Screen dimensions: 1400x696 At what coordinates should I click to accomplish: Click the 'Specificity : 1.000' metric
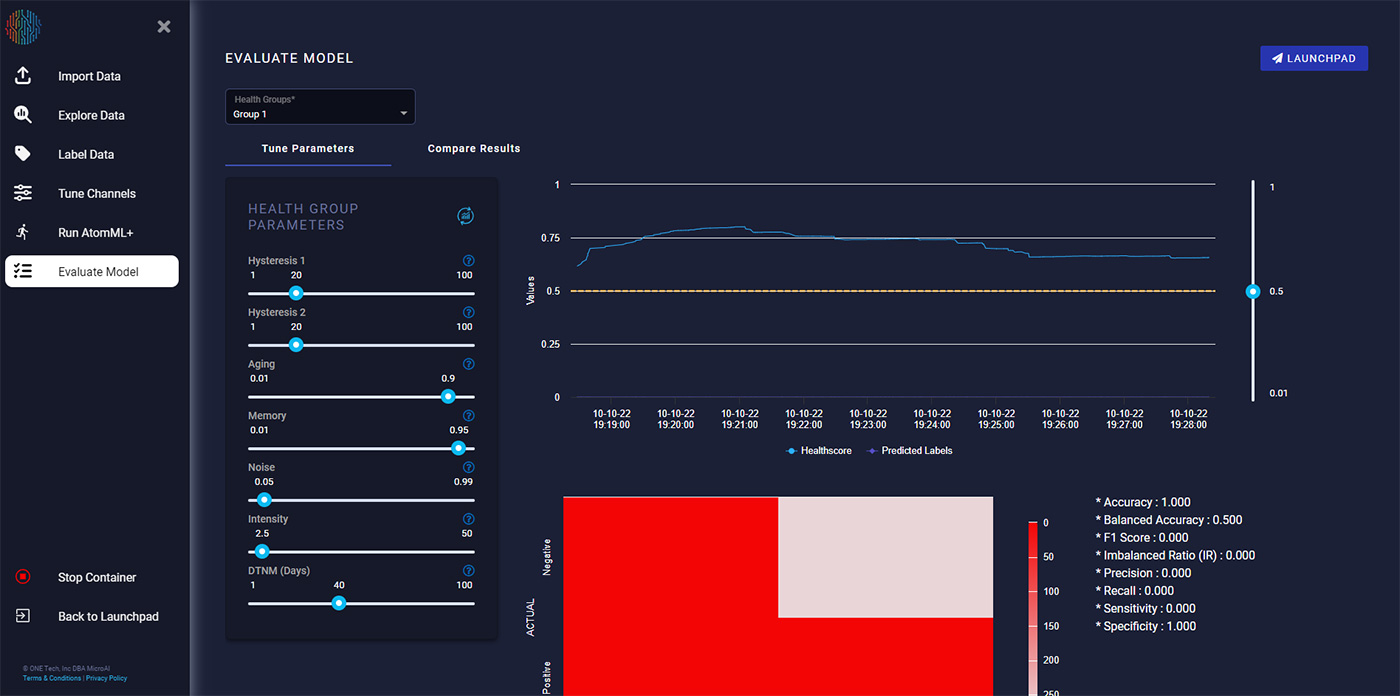pos(1145,626)
